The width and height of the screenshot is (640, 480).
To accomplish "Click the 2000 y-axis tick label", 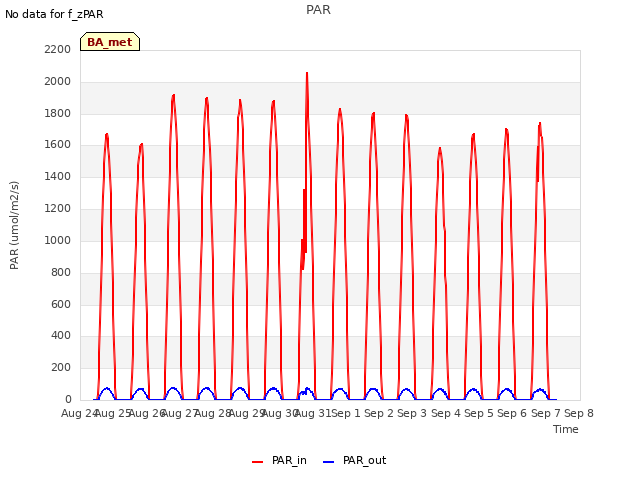I will point(58,81).
